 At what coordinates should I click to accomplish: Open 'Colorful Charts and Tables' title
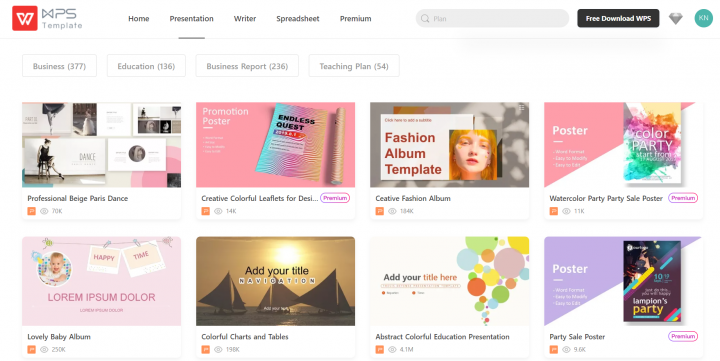245,337
